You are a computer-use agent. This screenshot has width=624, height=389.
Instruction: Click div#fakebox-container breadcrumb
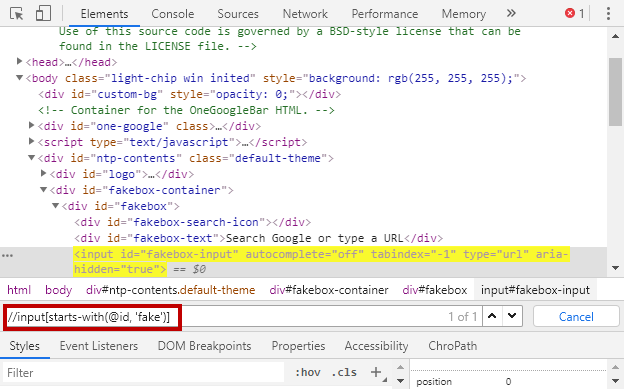pos(329,290)
